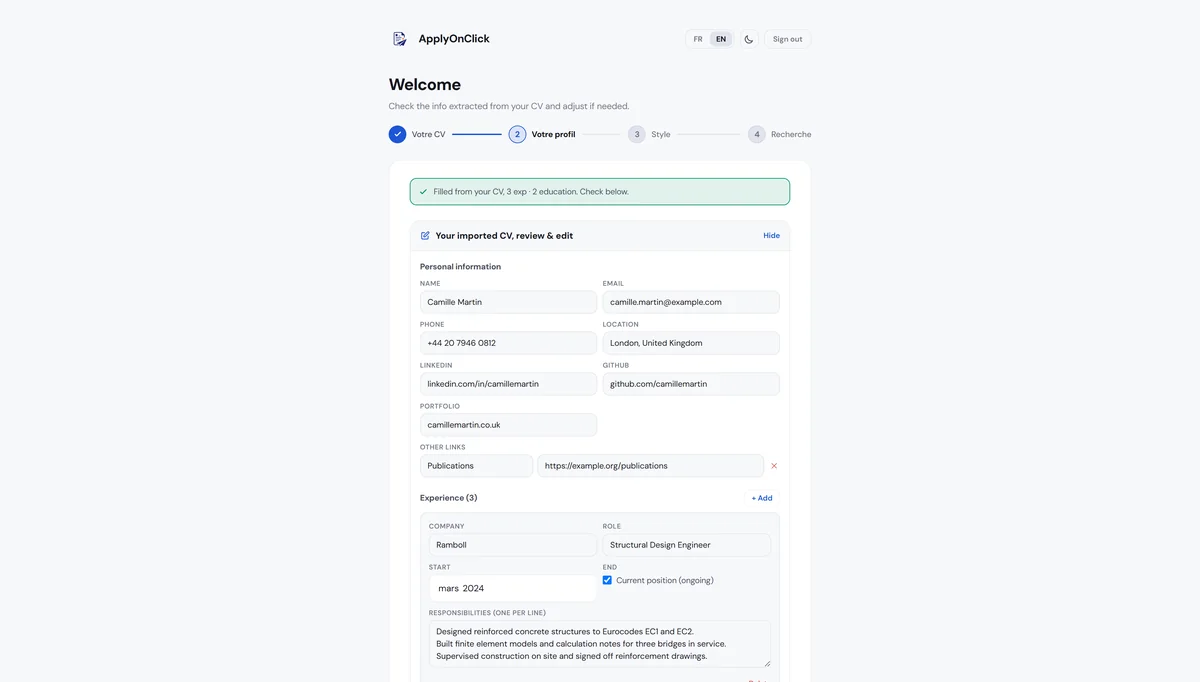Click the 'Personal information' heading
This screenshot has width=1200, height=682.
pos(460,267)
